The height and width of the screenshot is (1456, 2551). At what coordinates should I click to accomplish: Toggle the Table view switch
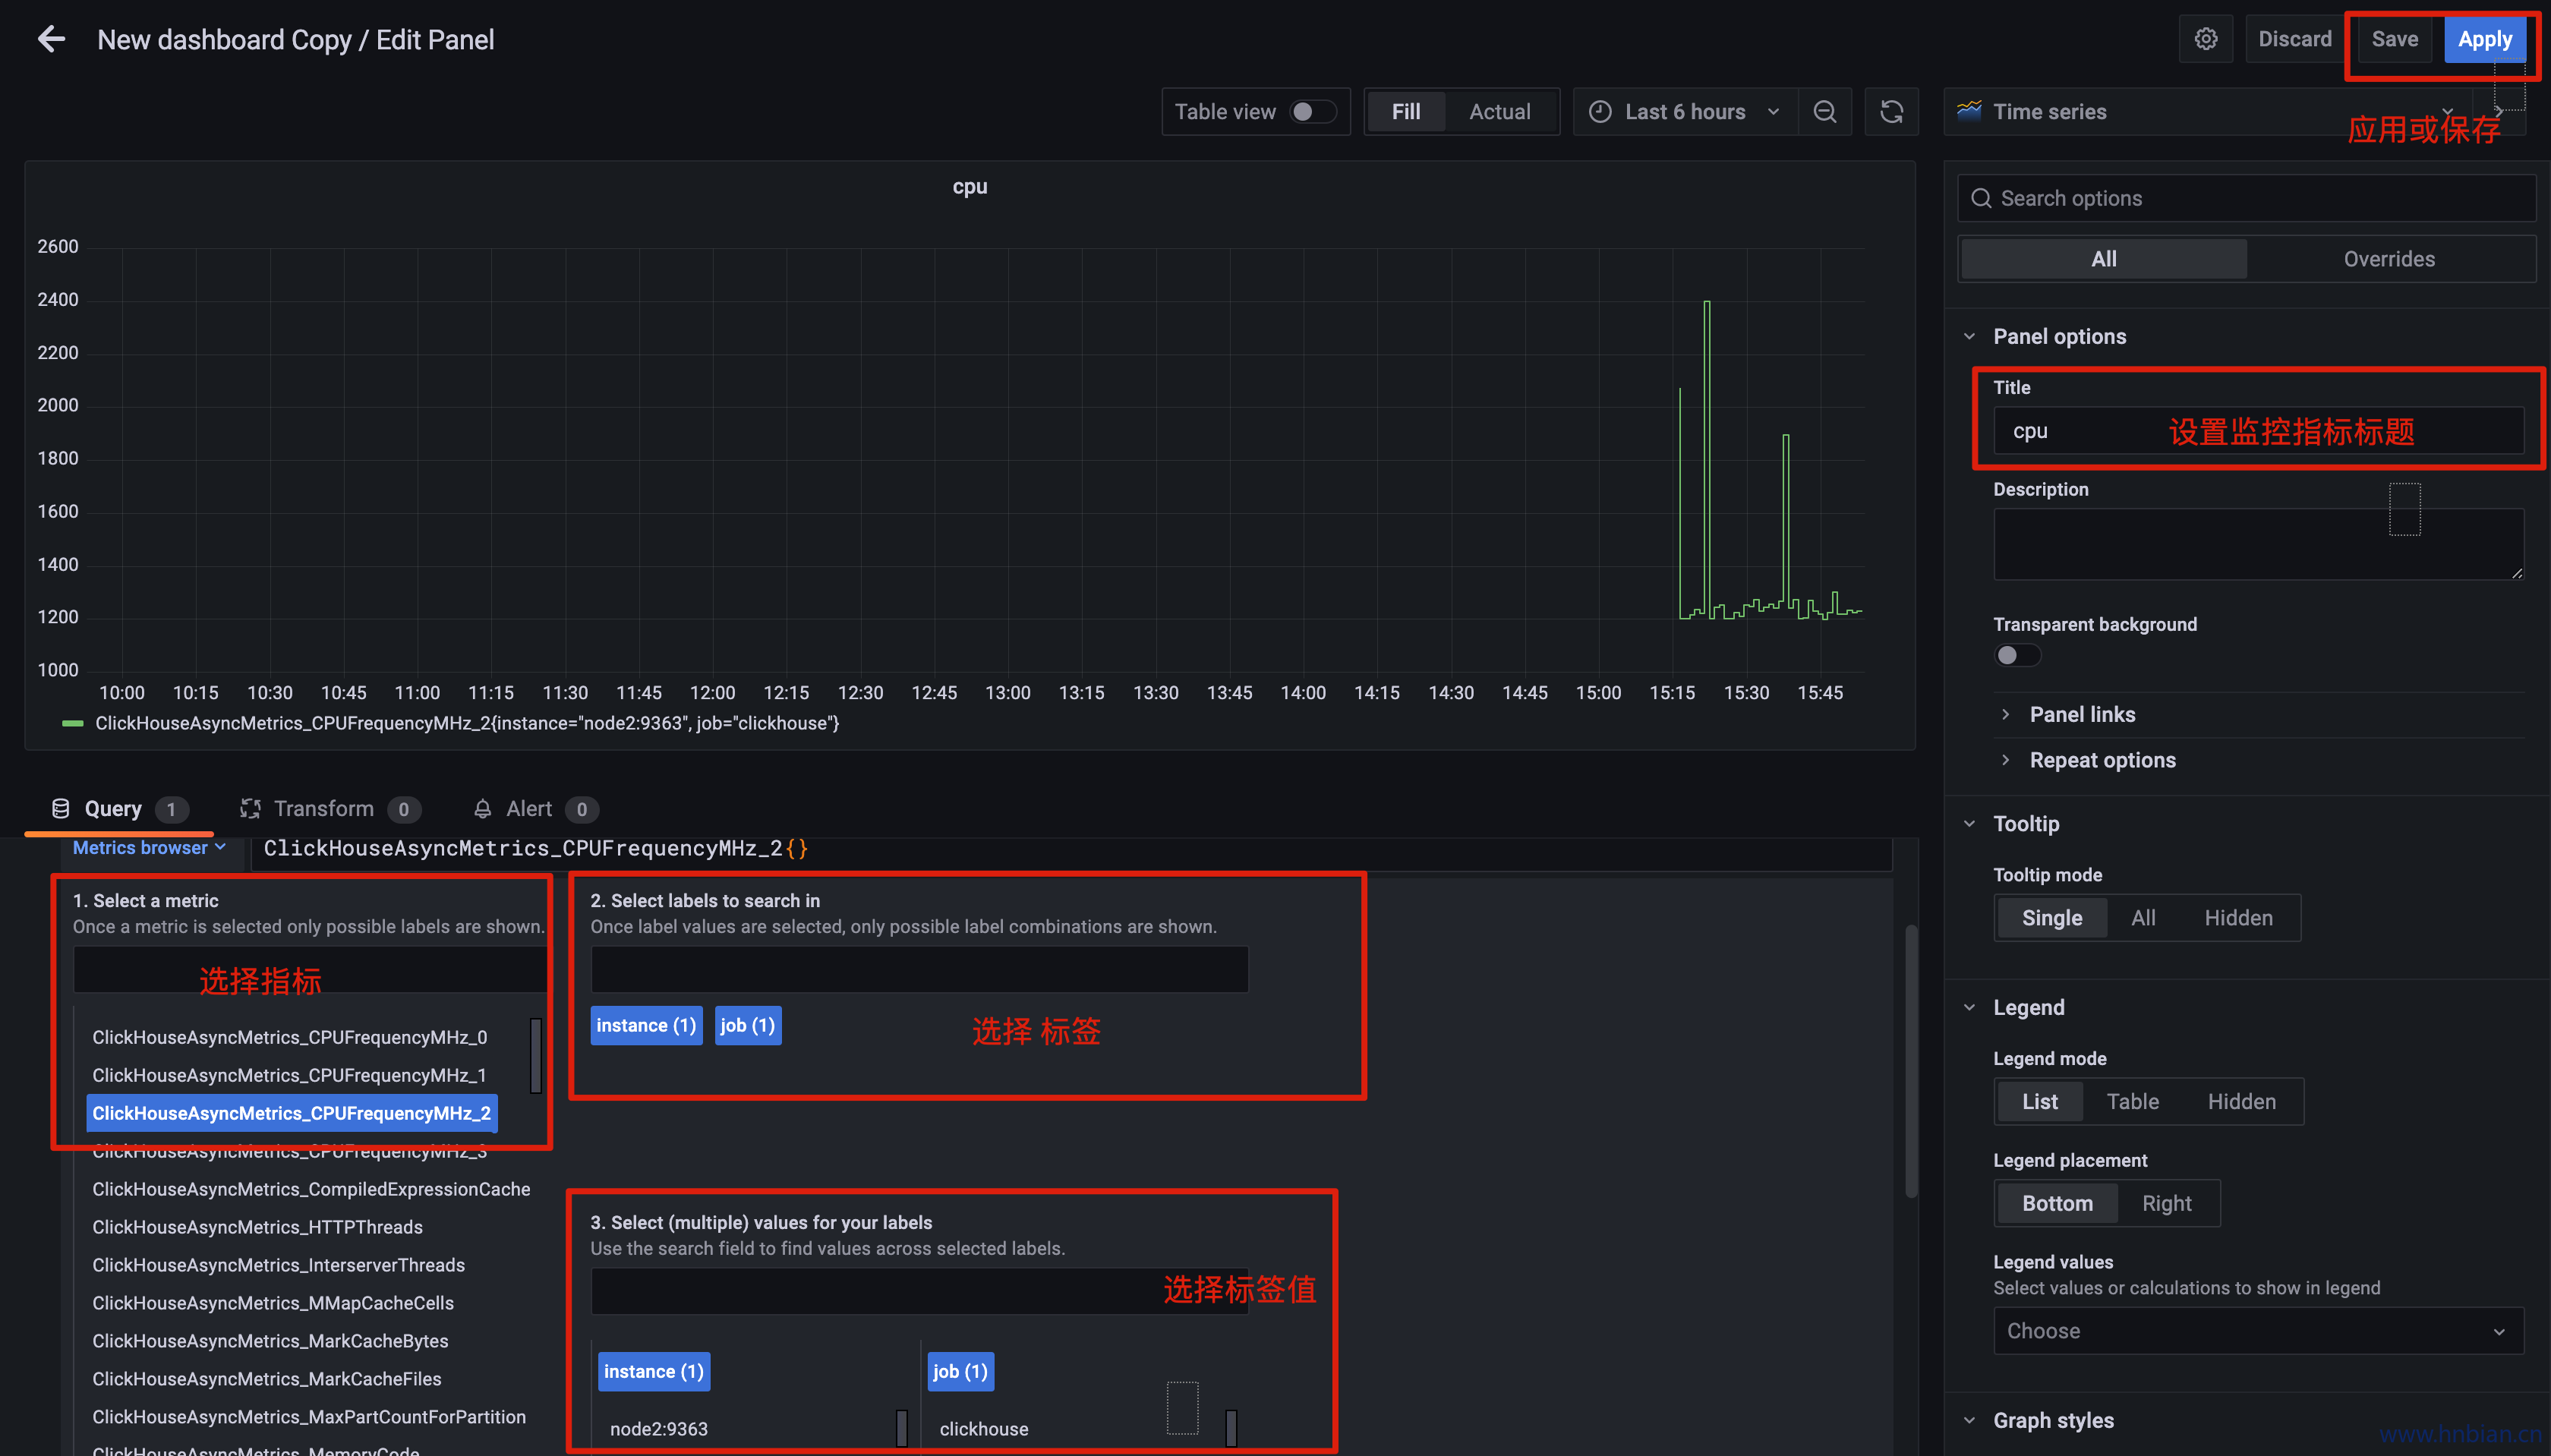(x=1312, y=112)
